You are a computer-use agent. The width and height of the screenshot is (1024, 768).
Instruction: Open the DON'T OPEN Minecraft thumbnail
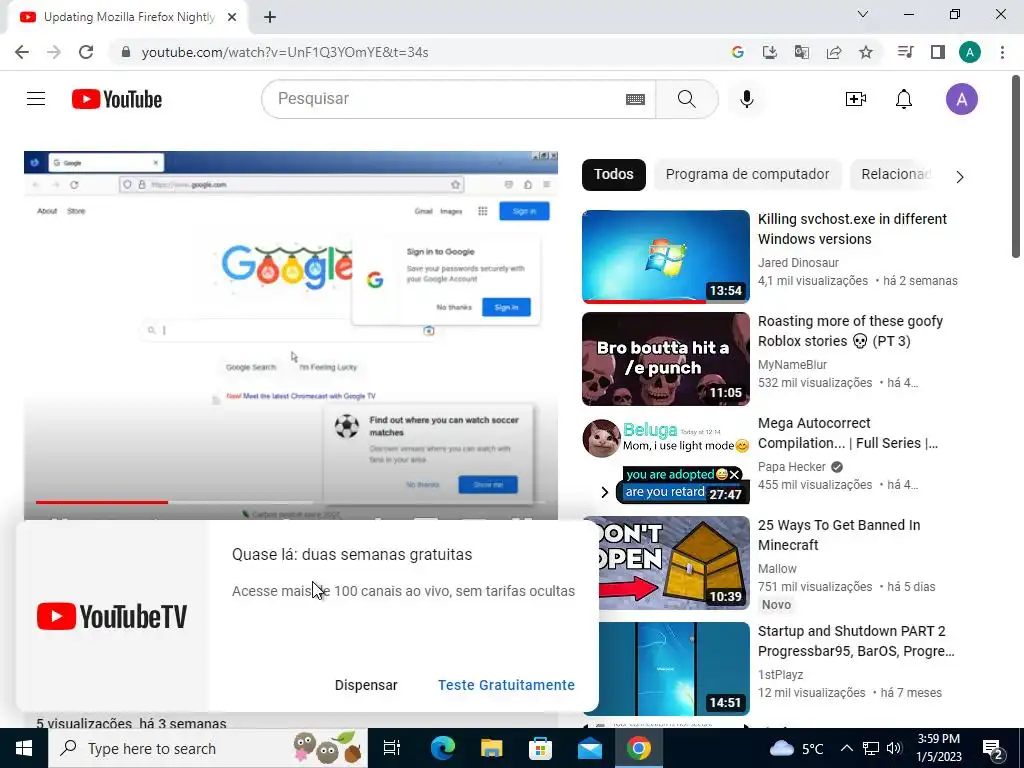click(673, 562)
